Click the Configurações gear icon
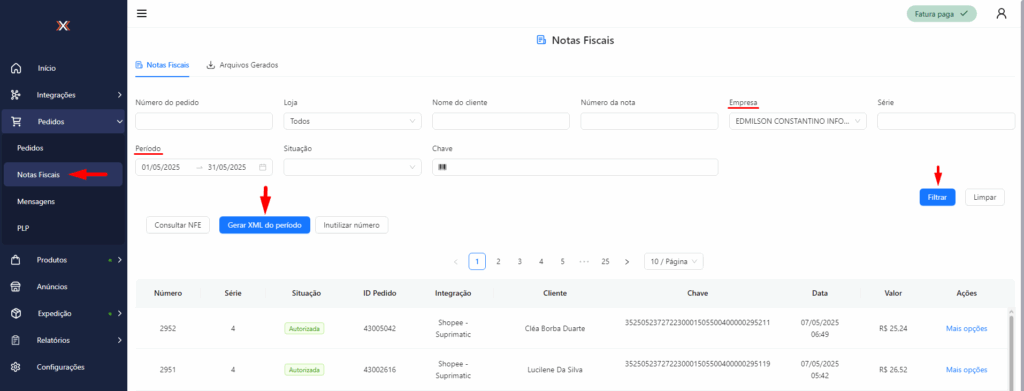The width and height of the screenshot is (1024, 391). [x=16, y=367]
